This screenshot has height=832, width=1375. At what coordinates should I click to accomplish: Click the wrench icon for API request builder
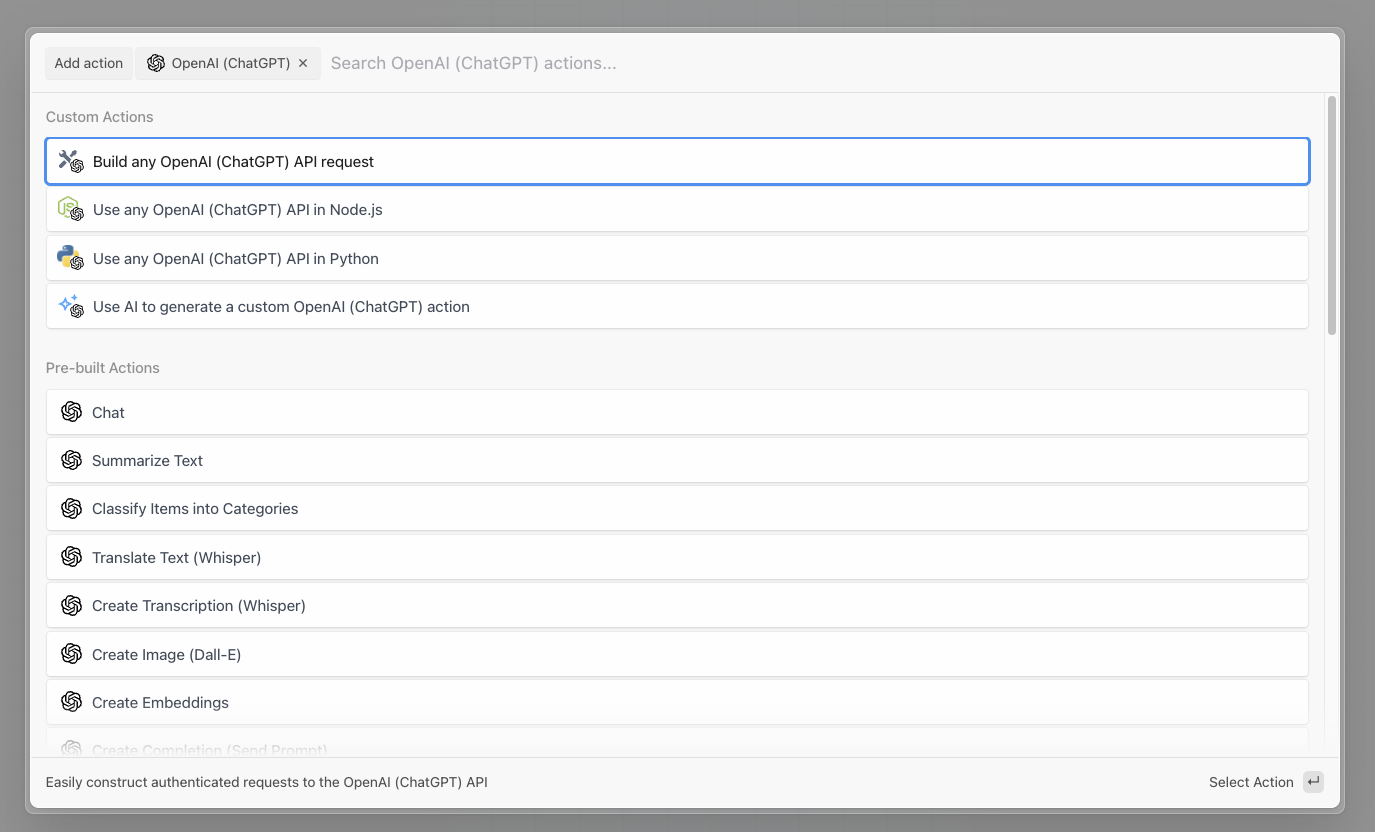click(x=70, y=161)
